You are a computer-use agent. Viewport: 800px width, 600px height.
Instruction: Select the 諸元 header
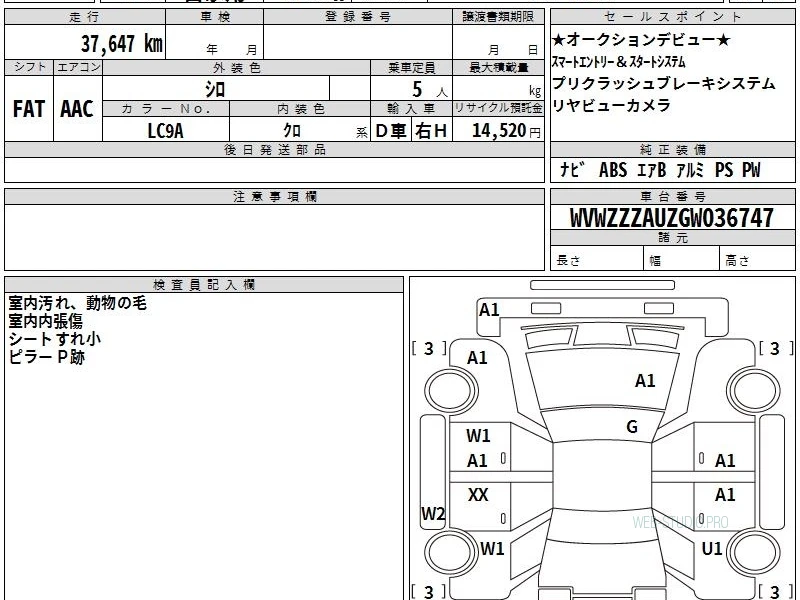[x=672, y=237]
